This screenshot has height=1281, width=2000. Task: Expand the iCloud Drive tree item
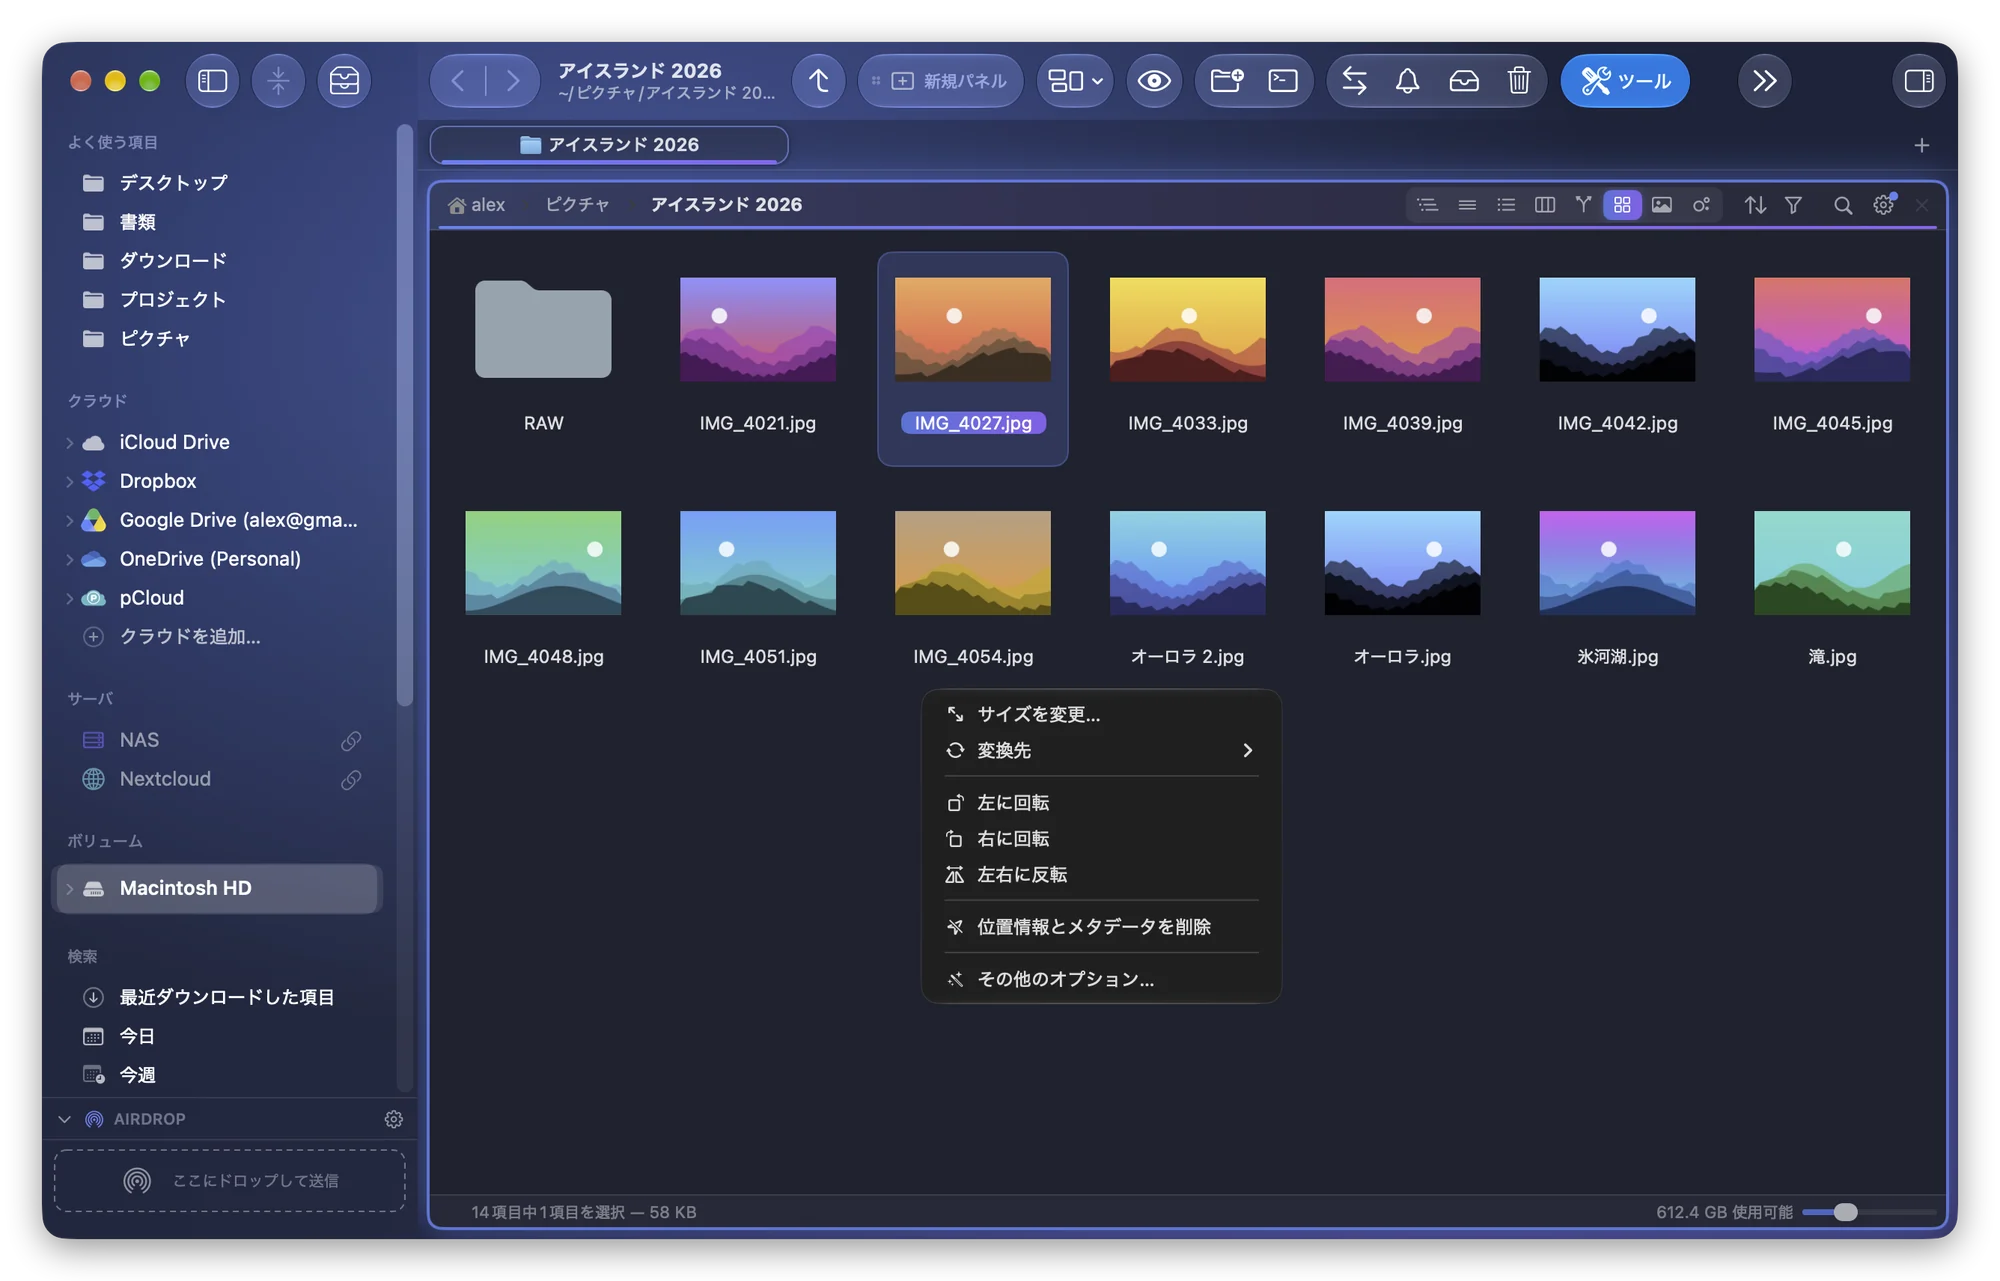point(69,443)
